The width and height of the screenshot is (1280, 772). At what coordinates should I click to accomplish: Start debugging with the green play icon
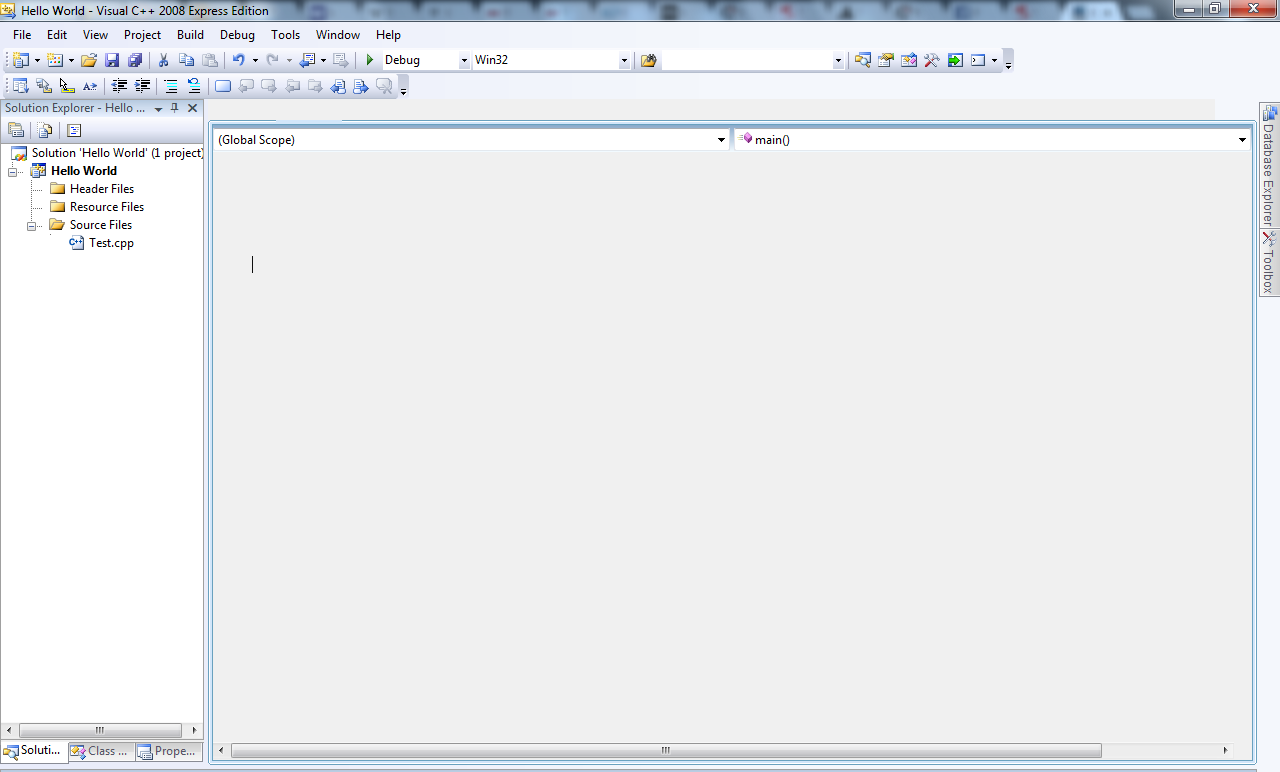coord(369,60)
